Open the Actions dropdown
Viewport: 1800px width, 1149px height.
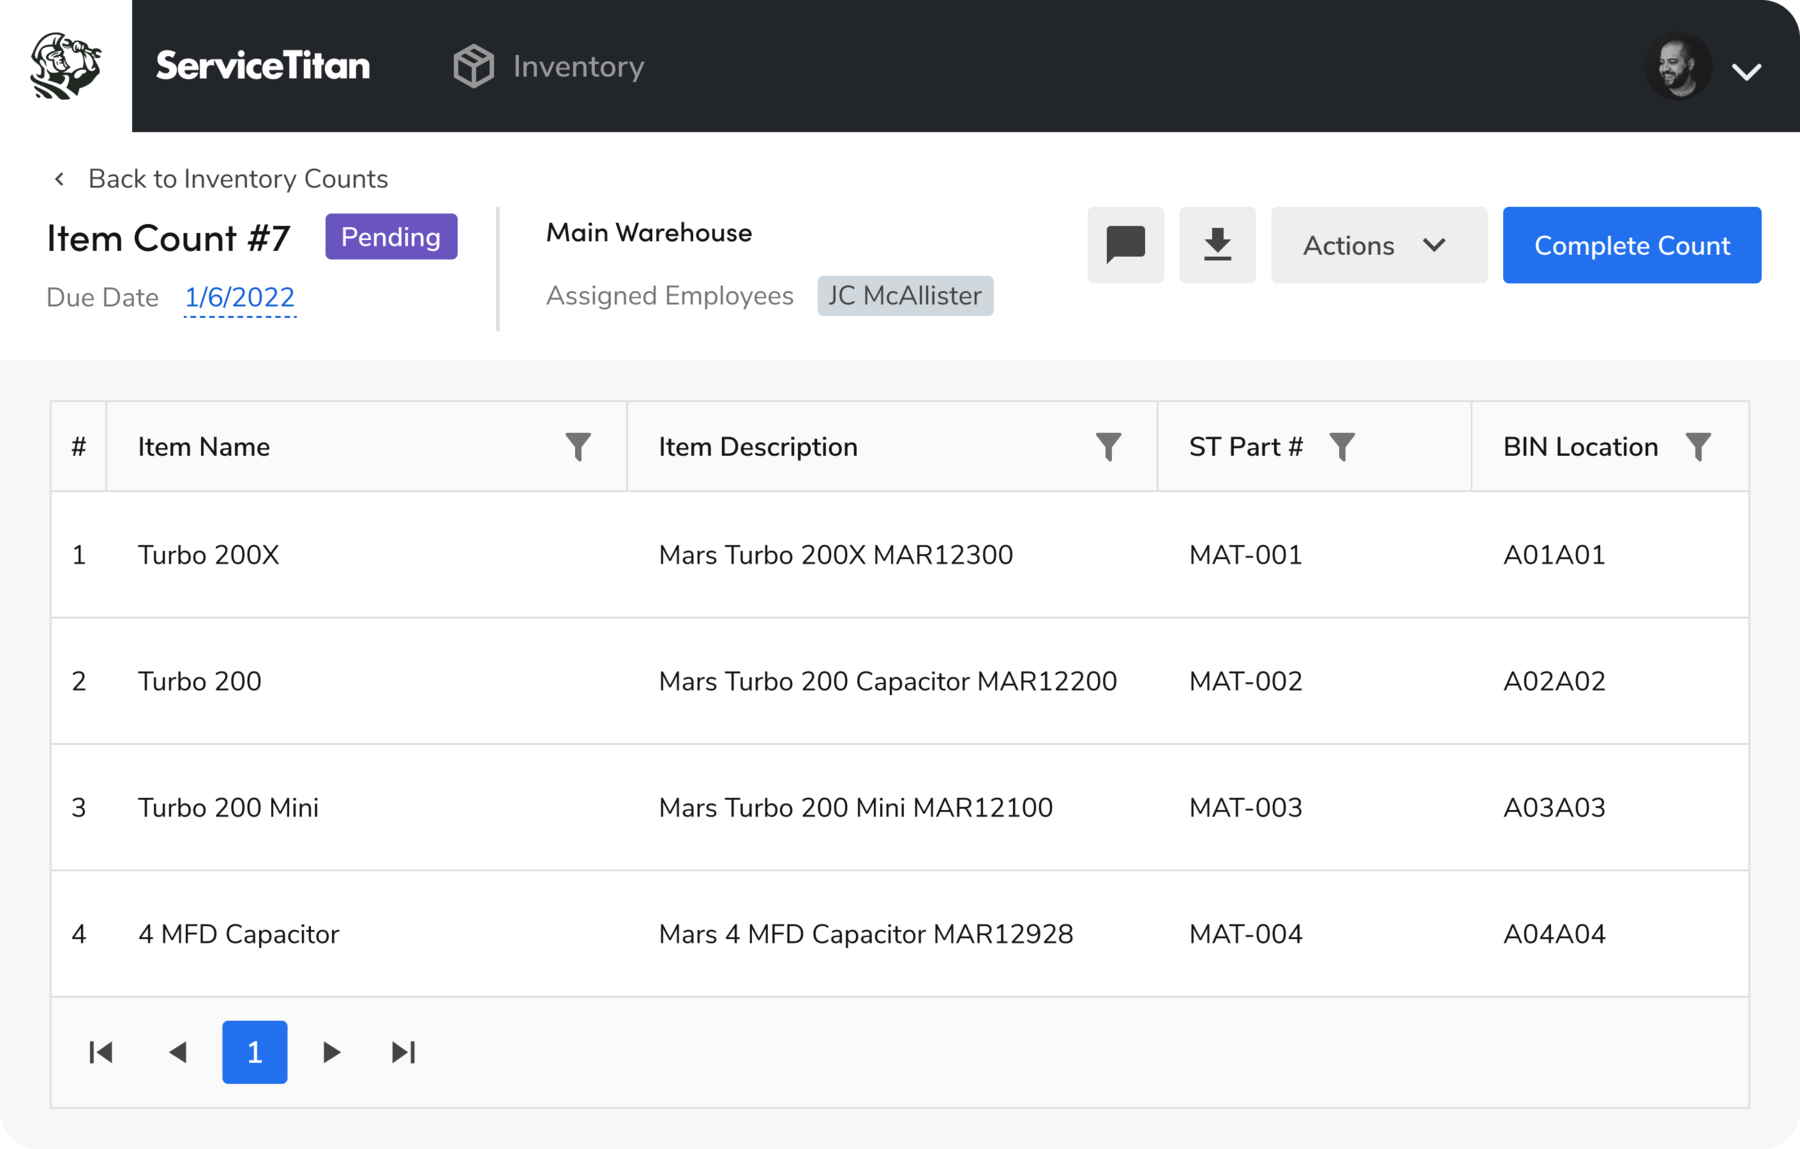coord(1378,245)
